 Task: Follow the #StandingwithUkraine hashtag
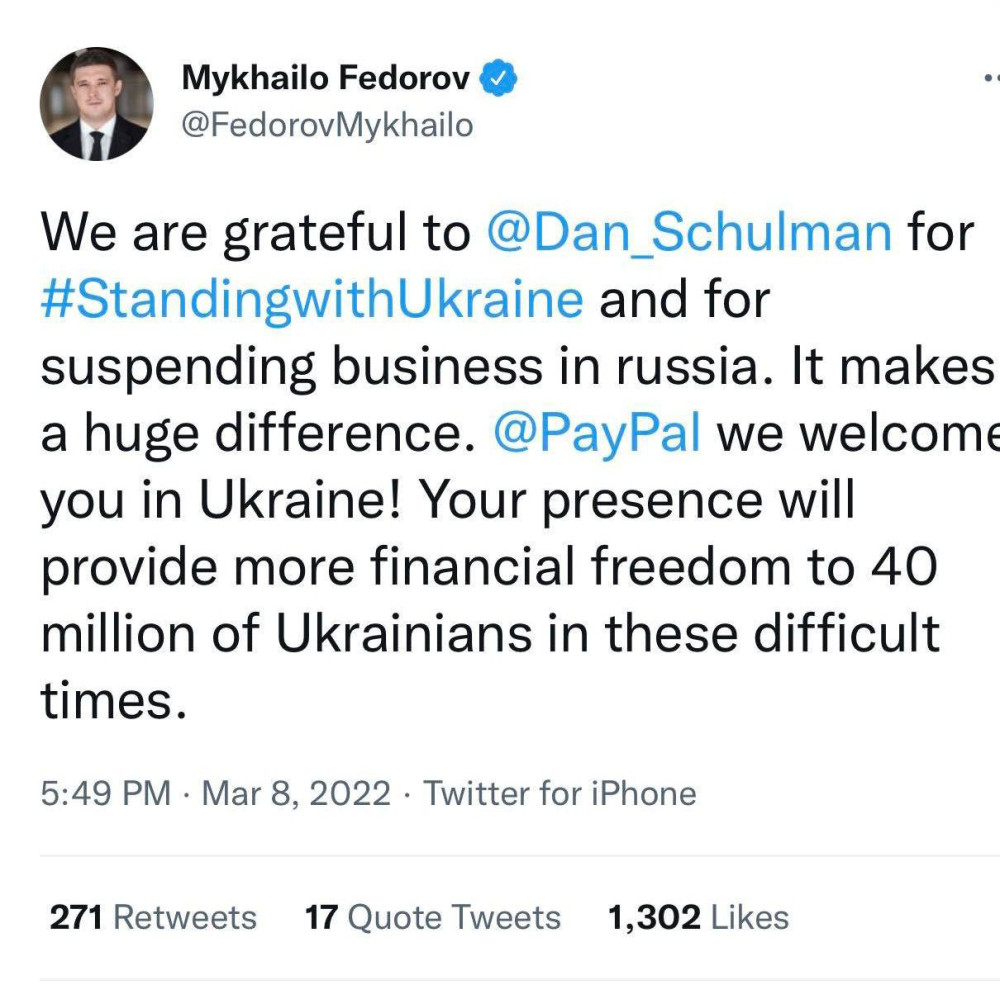click(x=312, y=299)
